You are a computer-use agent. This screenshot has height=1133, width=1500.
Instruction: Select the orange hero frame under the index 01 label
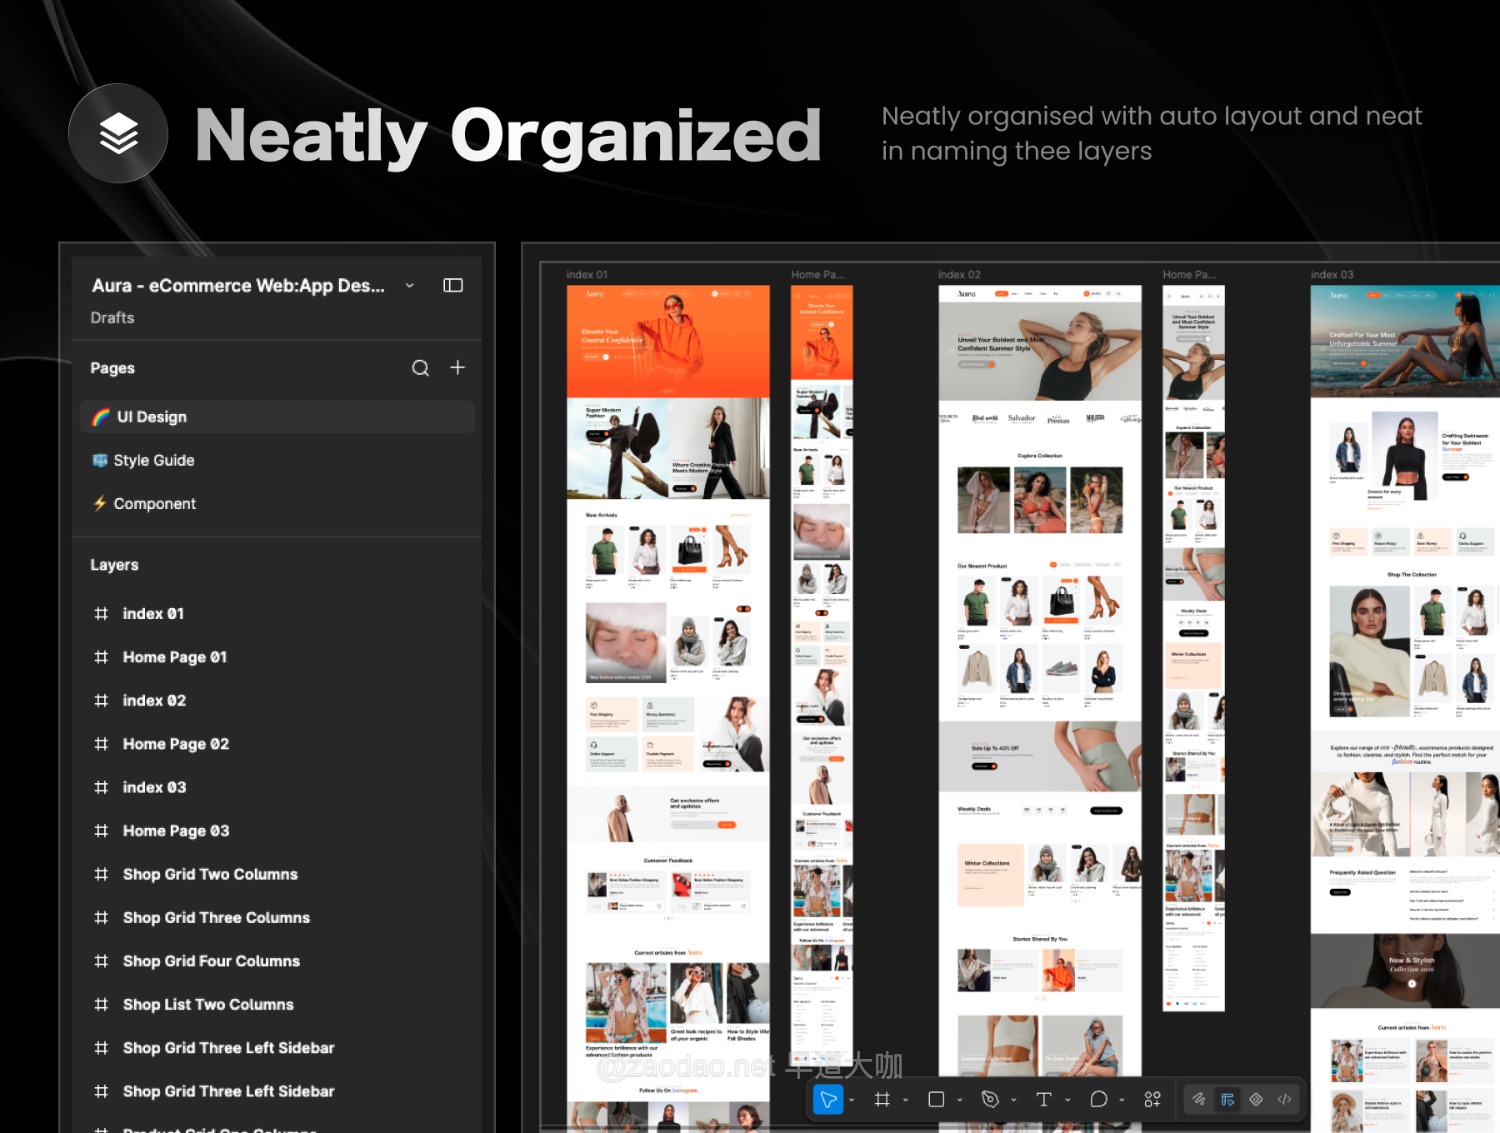click(x=668, y=341)
